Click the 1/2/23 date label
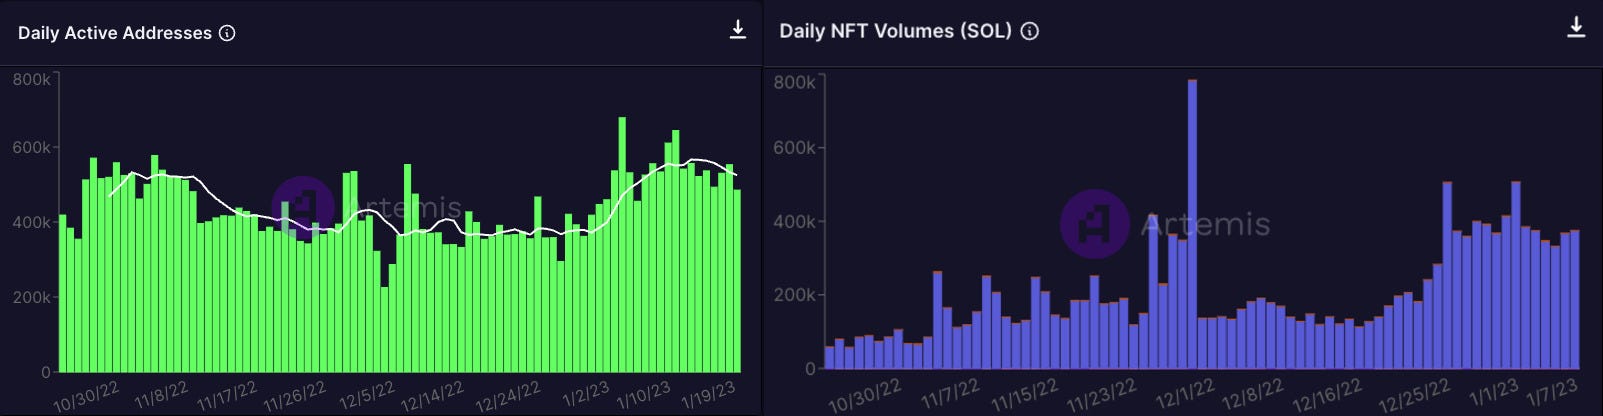The width and height of the screenshot is (1603, 416). pyautogui.click(x=586, y=394)
